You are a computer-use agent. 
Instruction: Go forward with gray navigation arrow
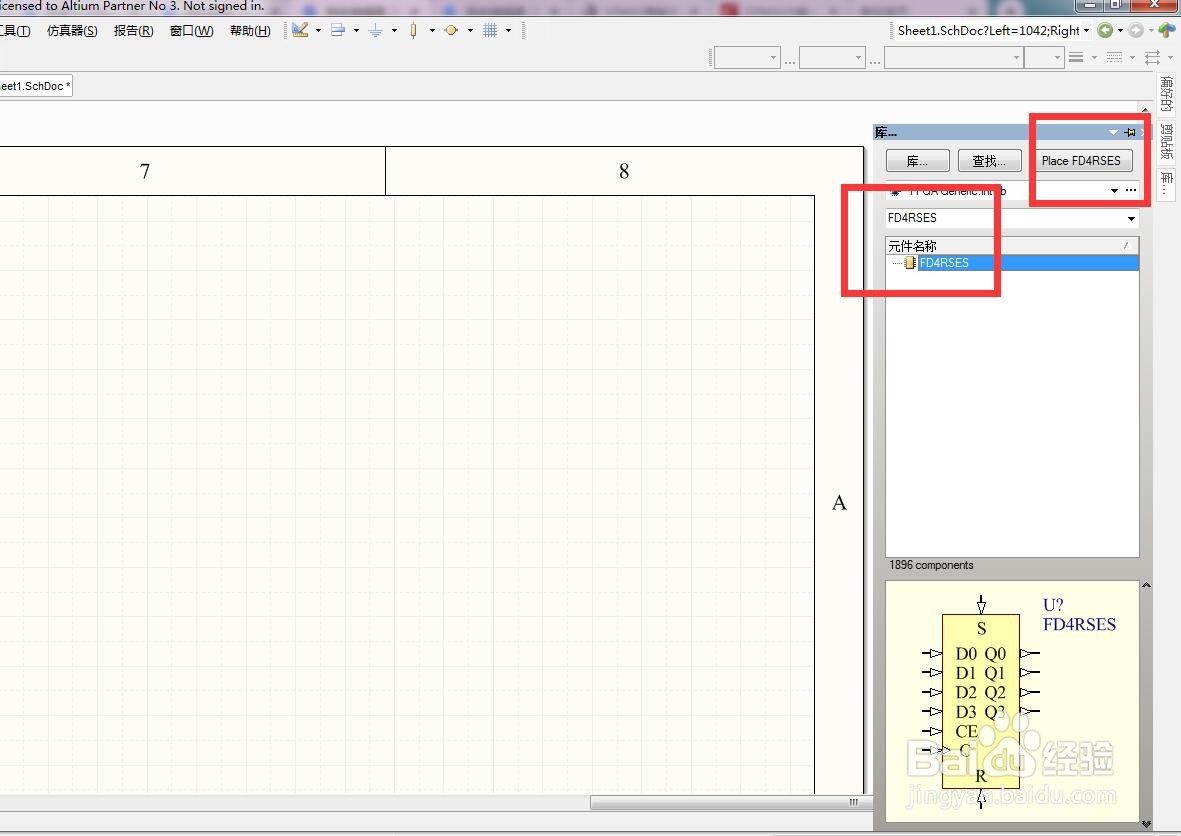pos(1136,30)
